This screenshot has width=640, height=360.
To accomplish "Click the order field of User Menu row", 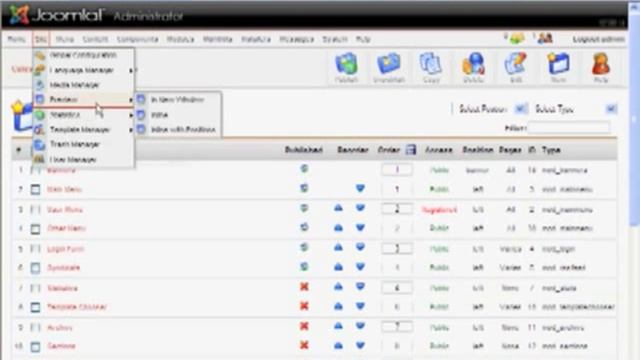I will 397,209.
